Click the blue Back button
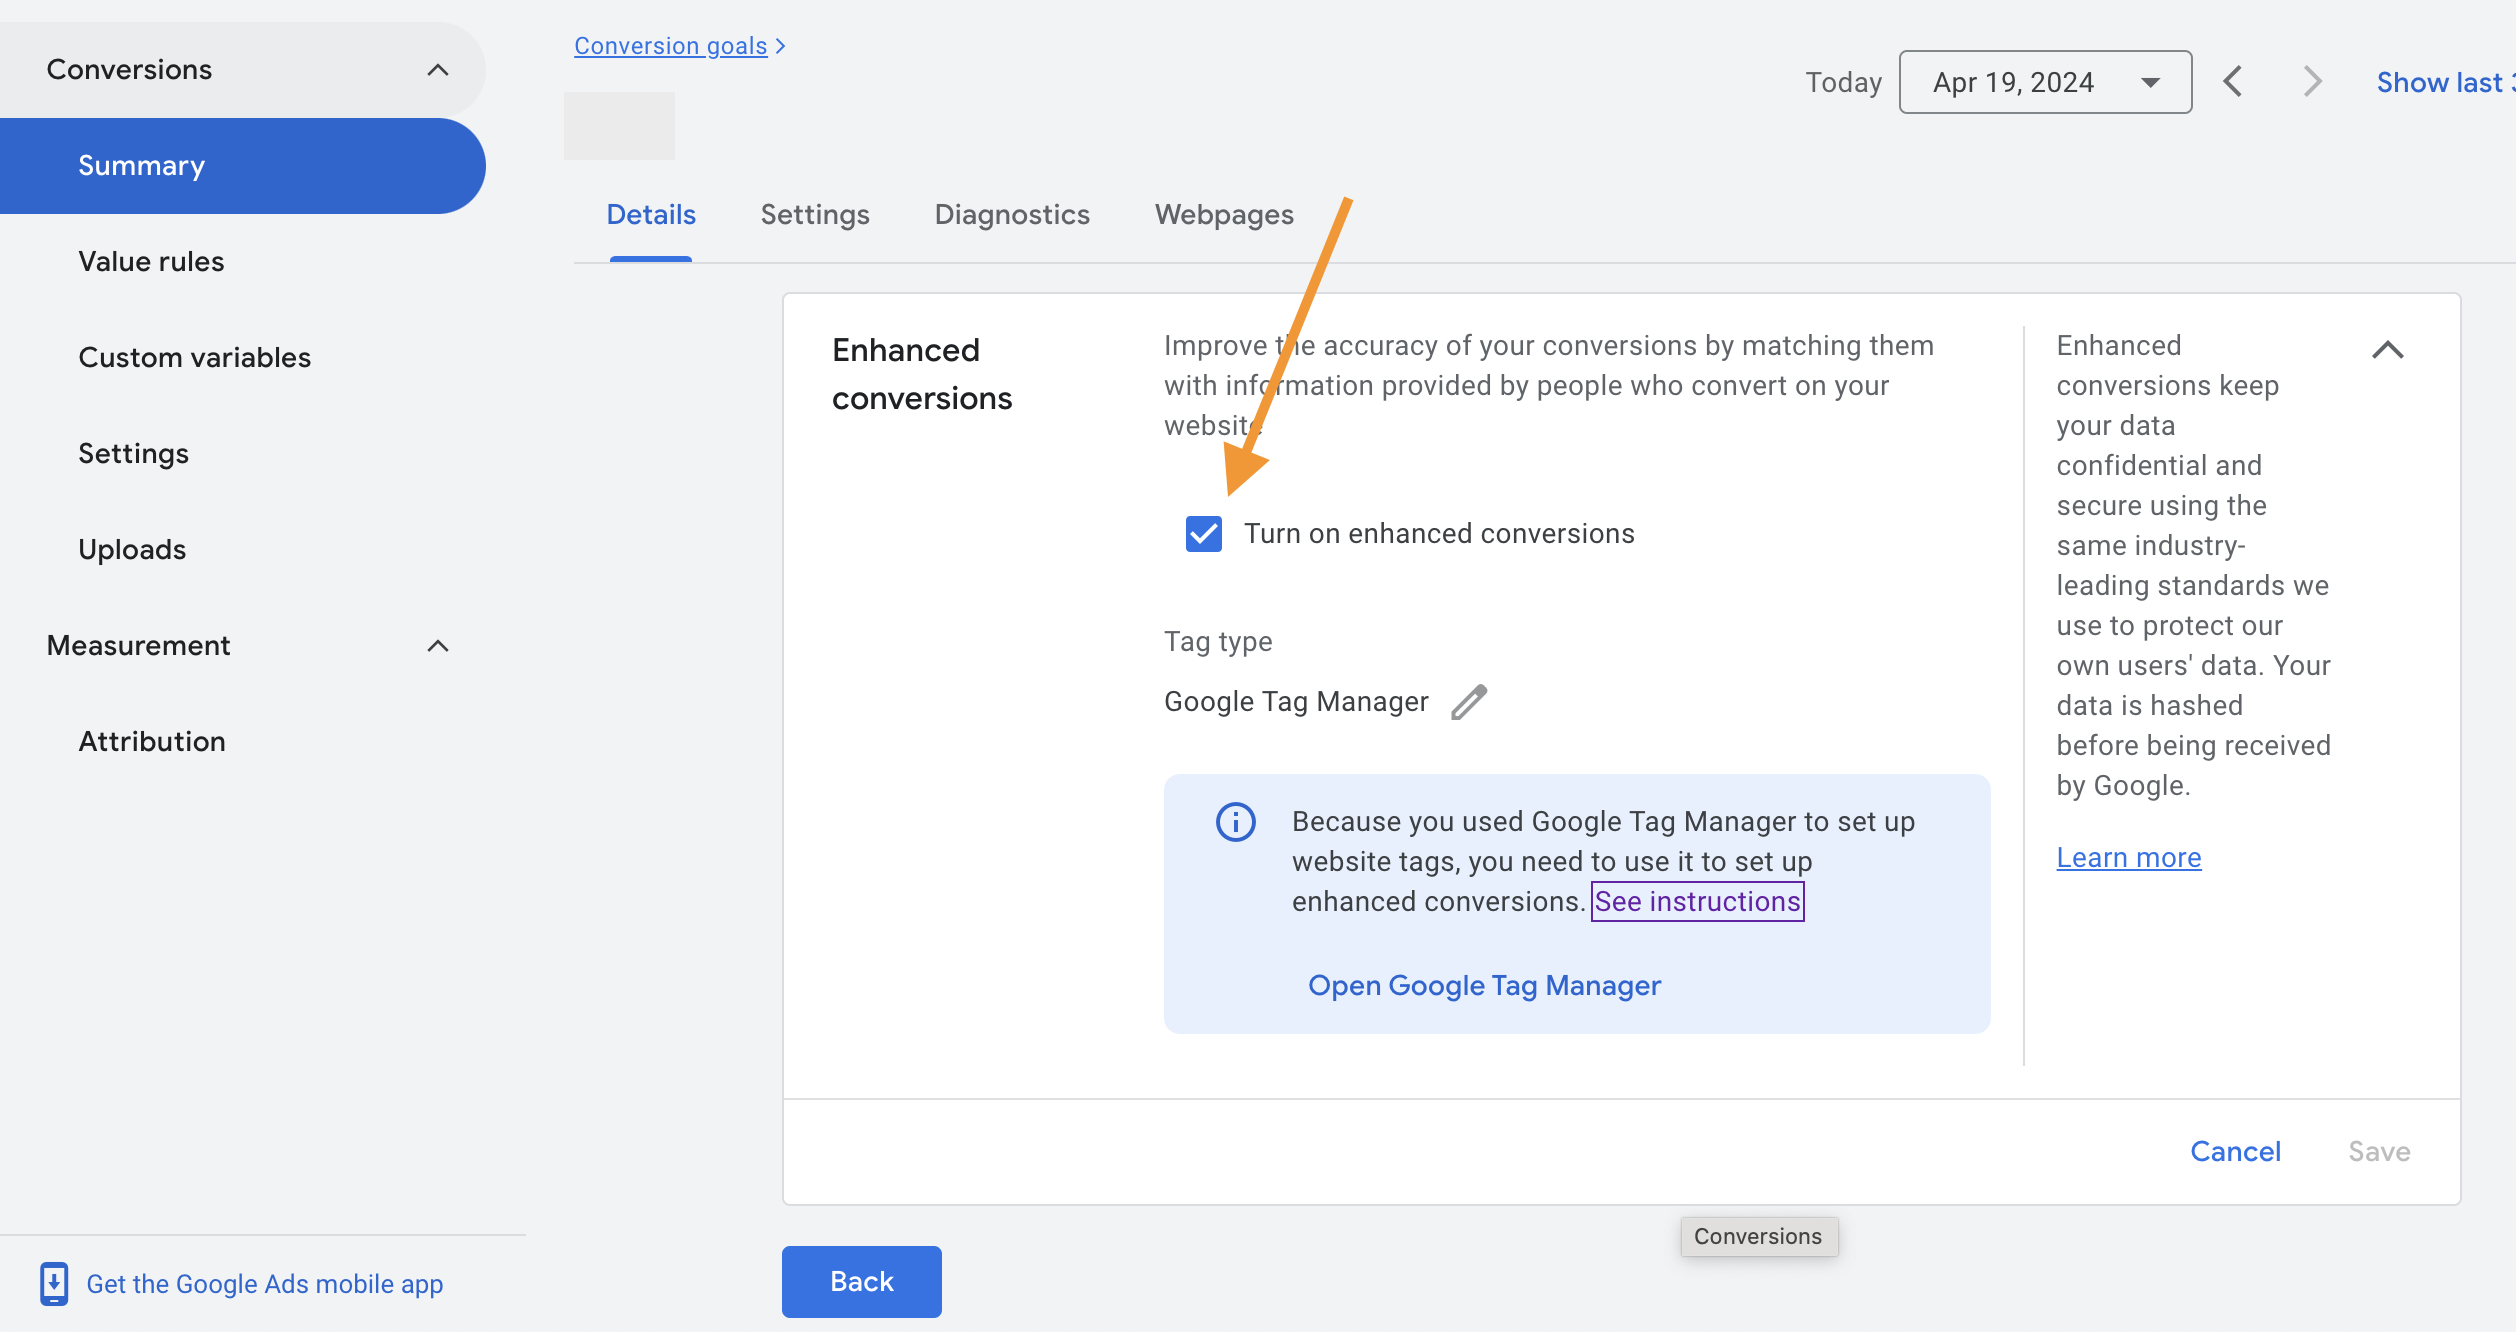The height and width of the screenshot is (1332, 2516). [861, 1281]
